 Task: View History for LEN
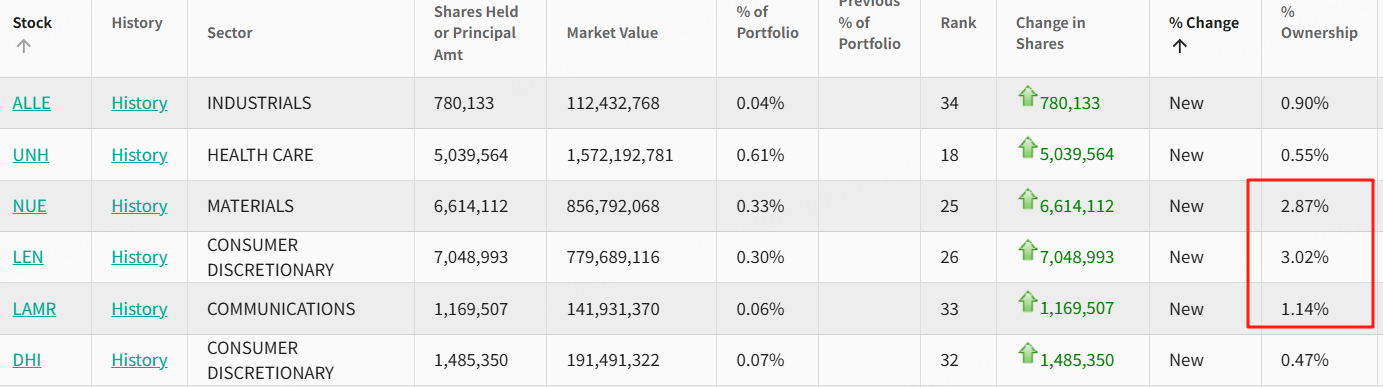pyautogui.click(x=139, y=257)
